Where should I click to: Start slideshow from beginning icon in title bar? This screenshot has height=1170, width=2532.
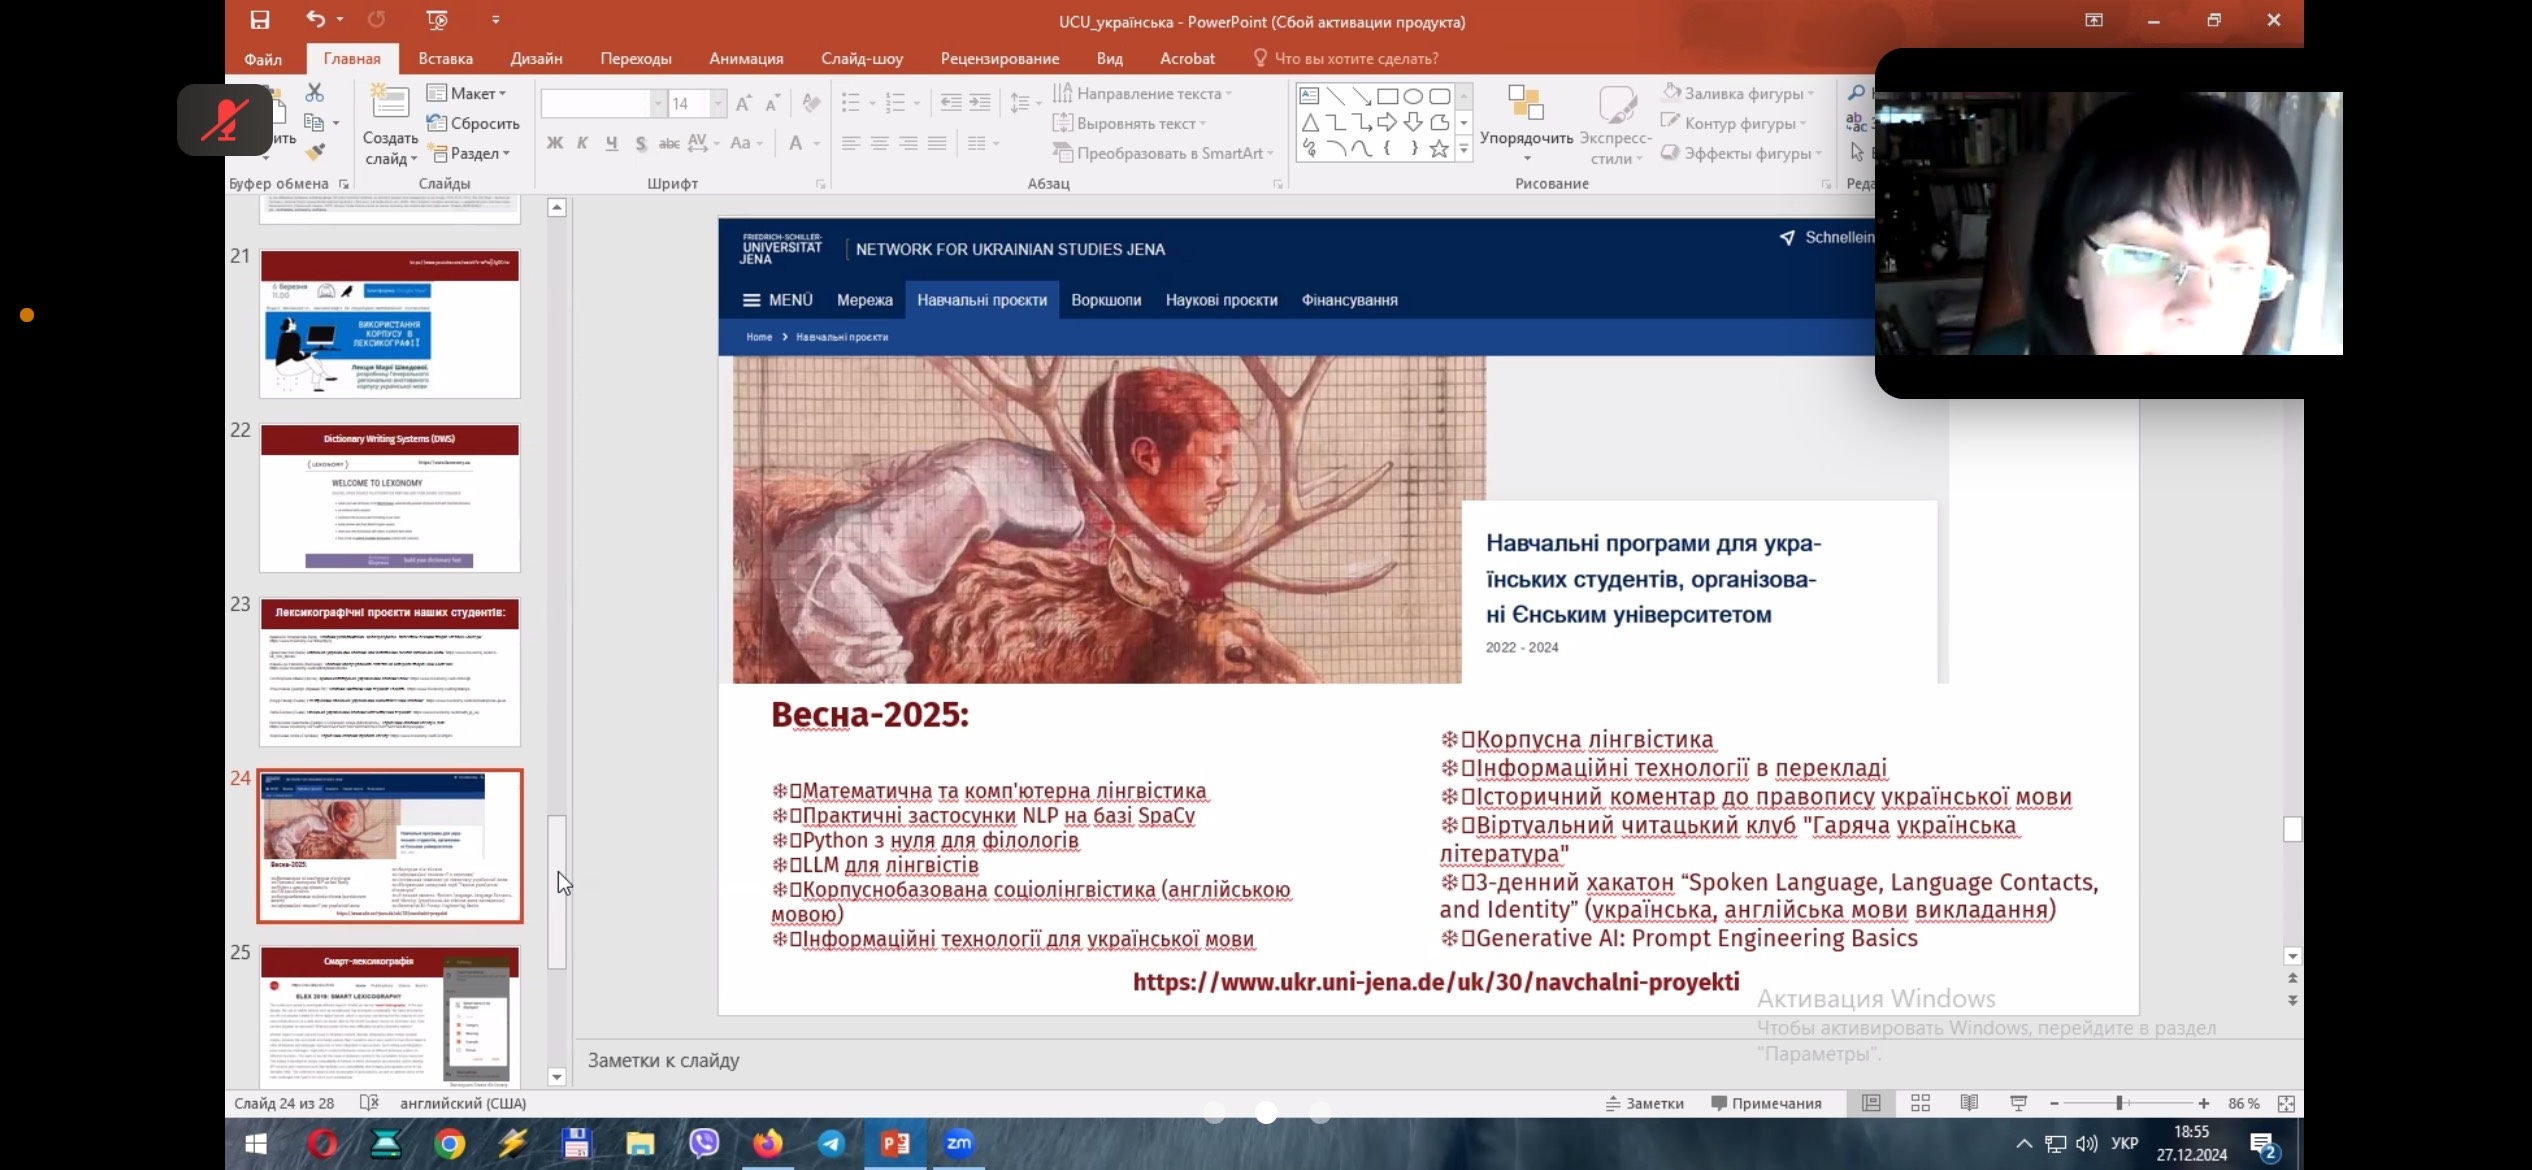pyautogui.click(x=436, y=20)
